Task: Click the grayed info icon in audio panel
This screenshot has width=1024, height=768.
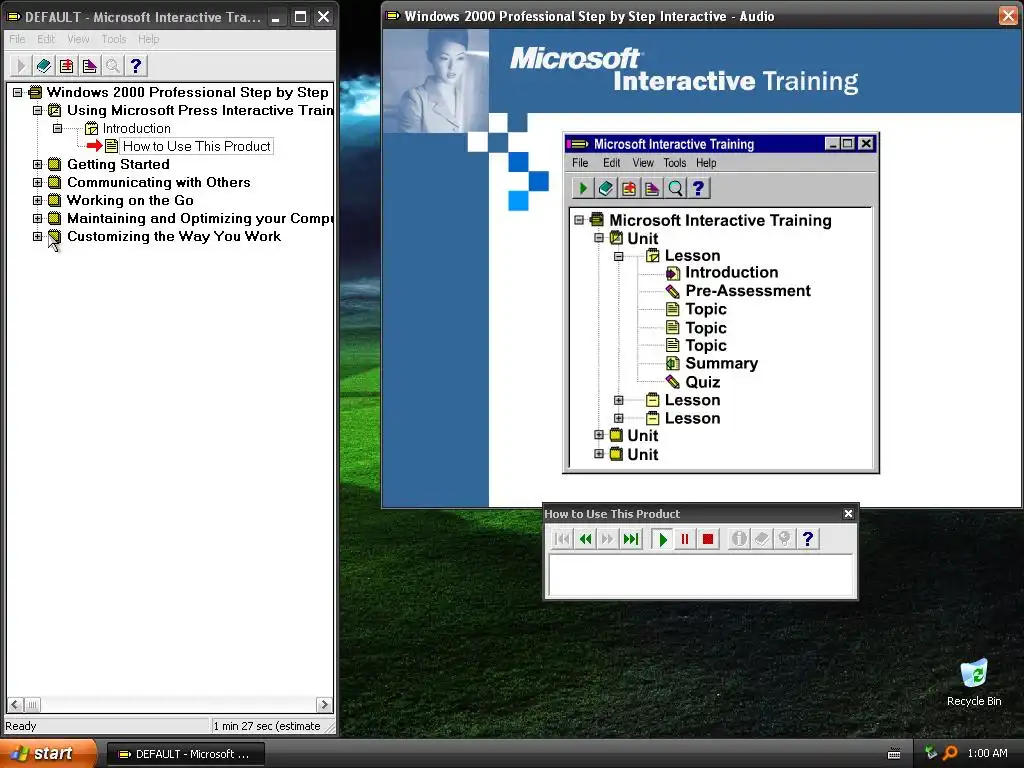Action: tap(739, 539)
